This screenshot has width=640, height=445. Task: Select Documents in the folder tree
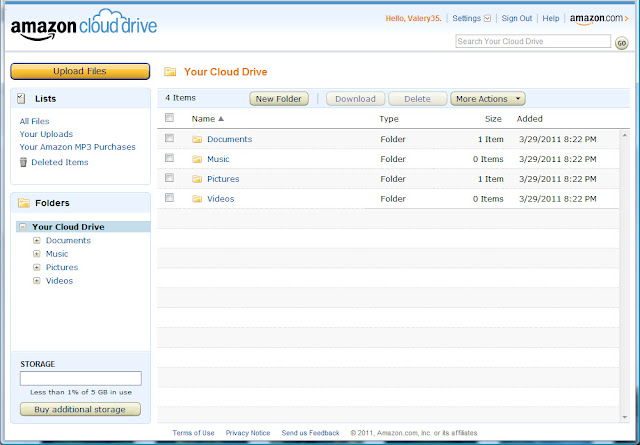pyautogui.click(x=68, y=240)
